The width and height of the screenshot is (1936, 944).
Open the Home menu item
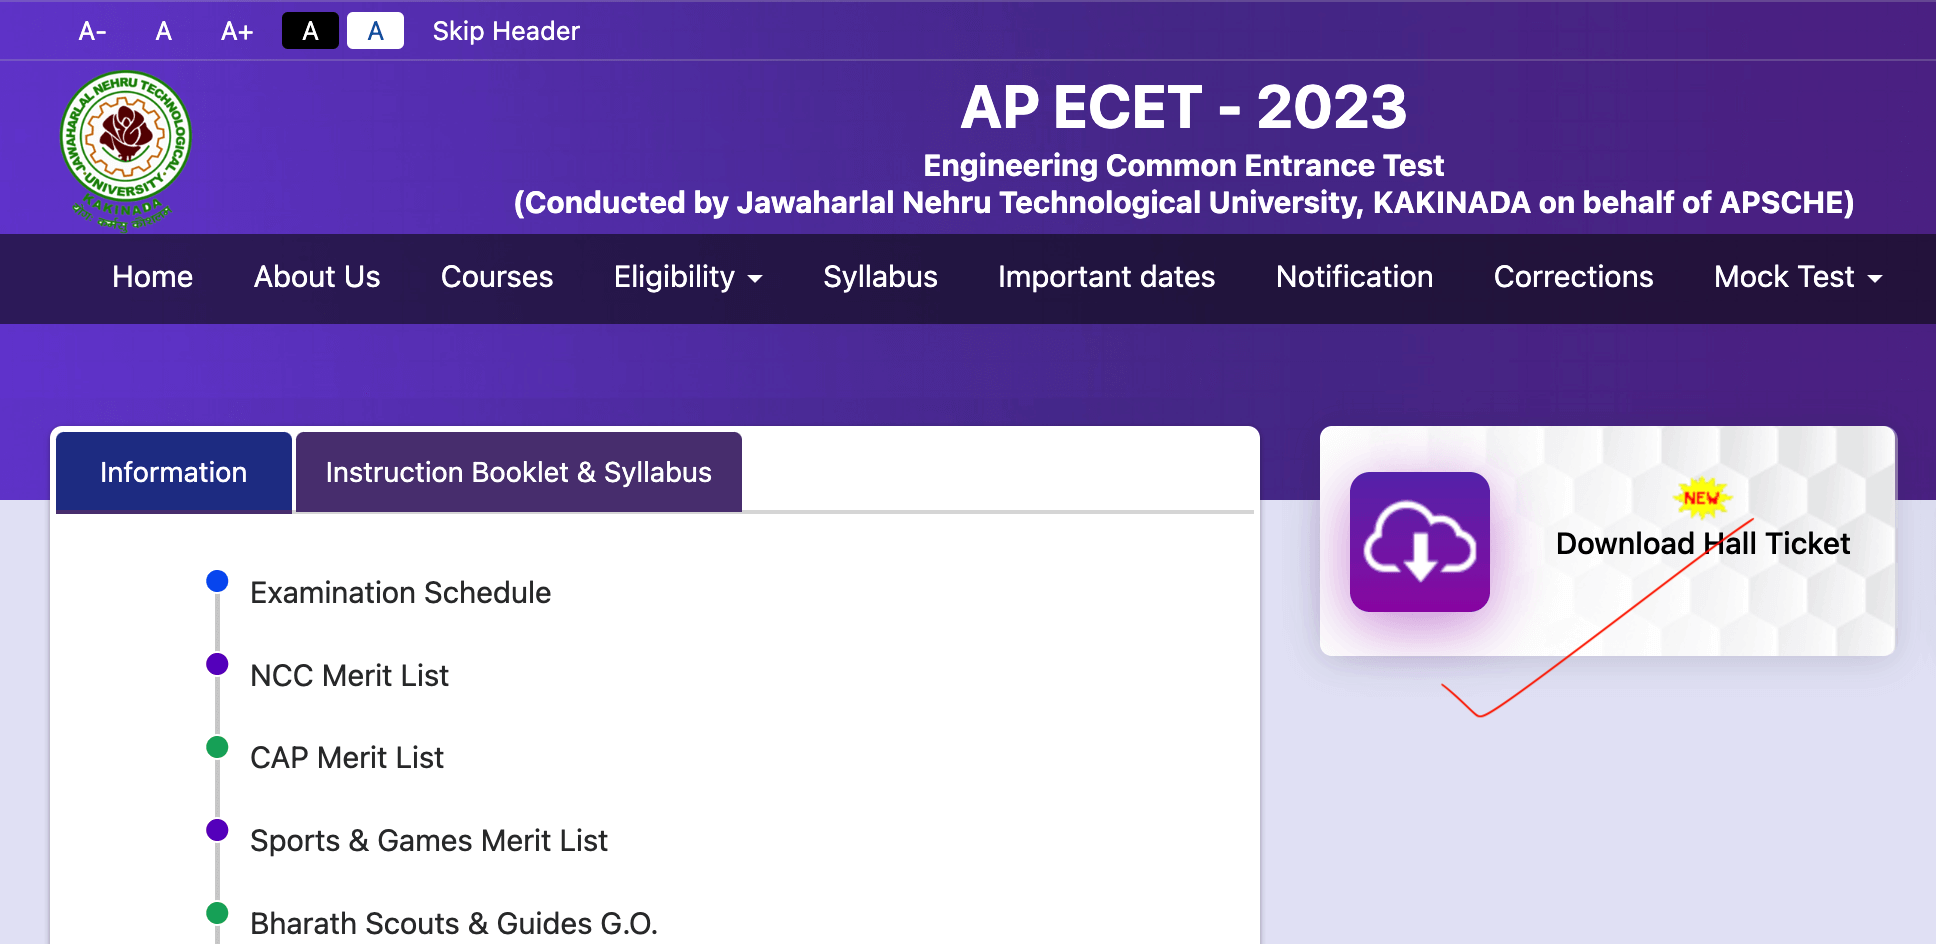click(x=152, y=277)
